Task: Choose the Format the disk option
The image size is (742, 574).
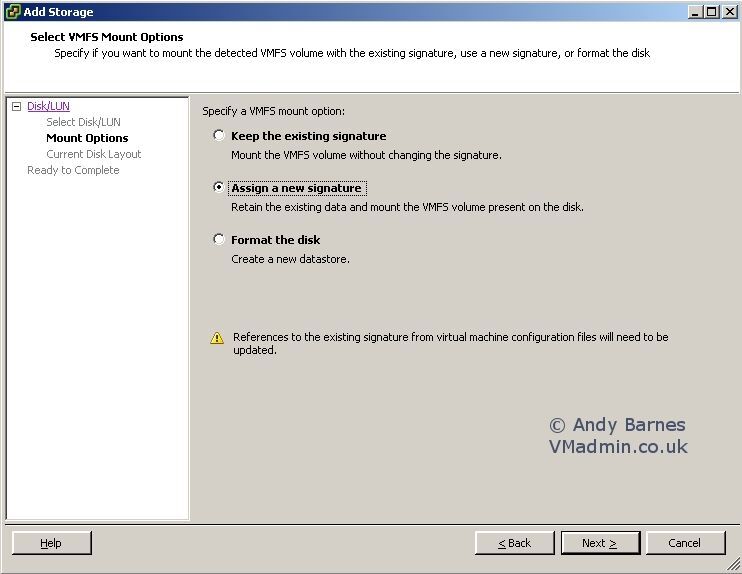Action: click(219, 239)
